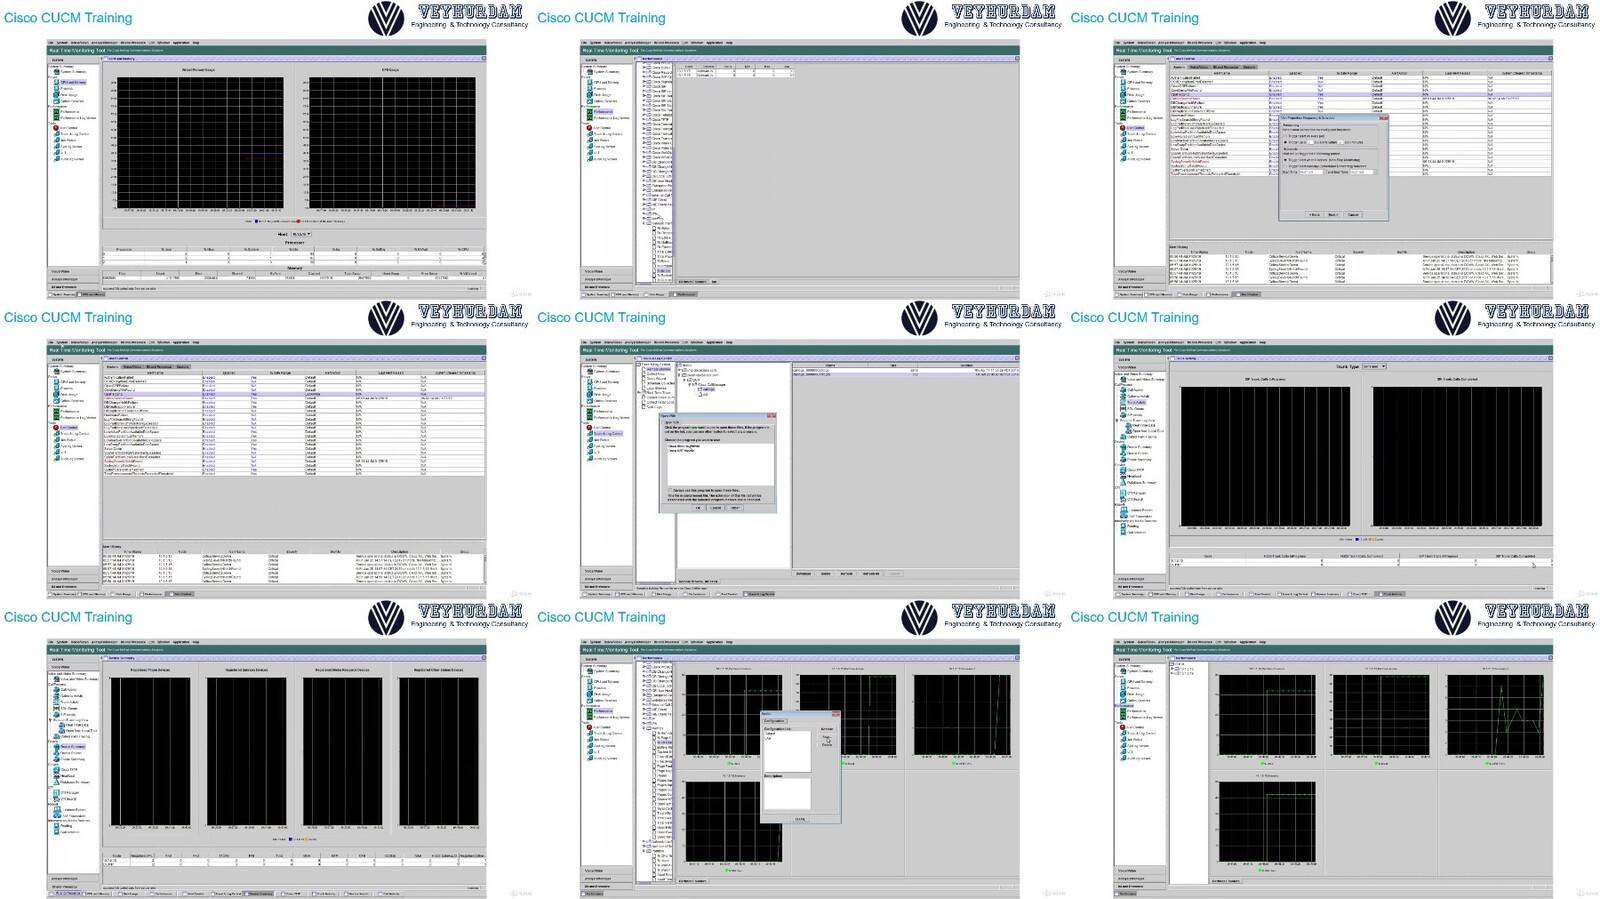
Task: Open File menu in the CPU usage charts frame
Action: coord(50,43)
